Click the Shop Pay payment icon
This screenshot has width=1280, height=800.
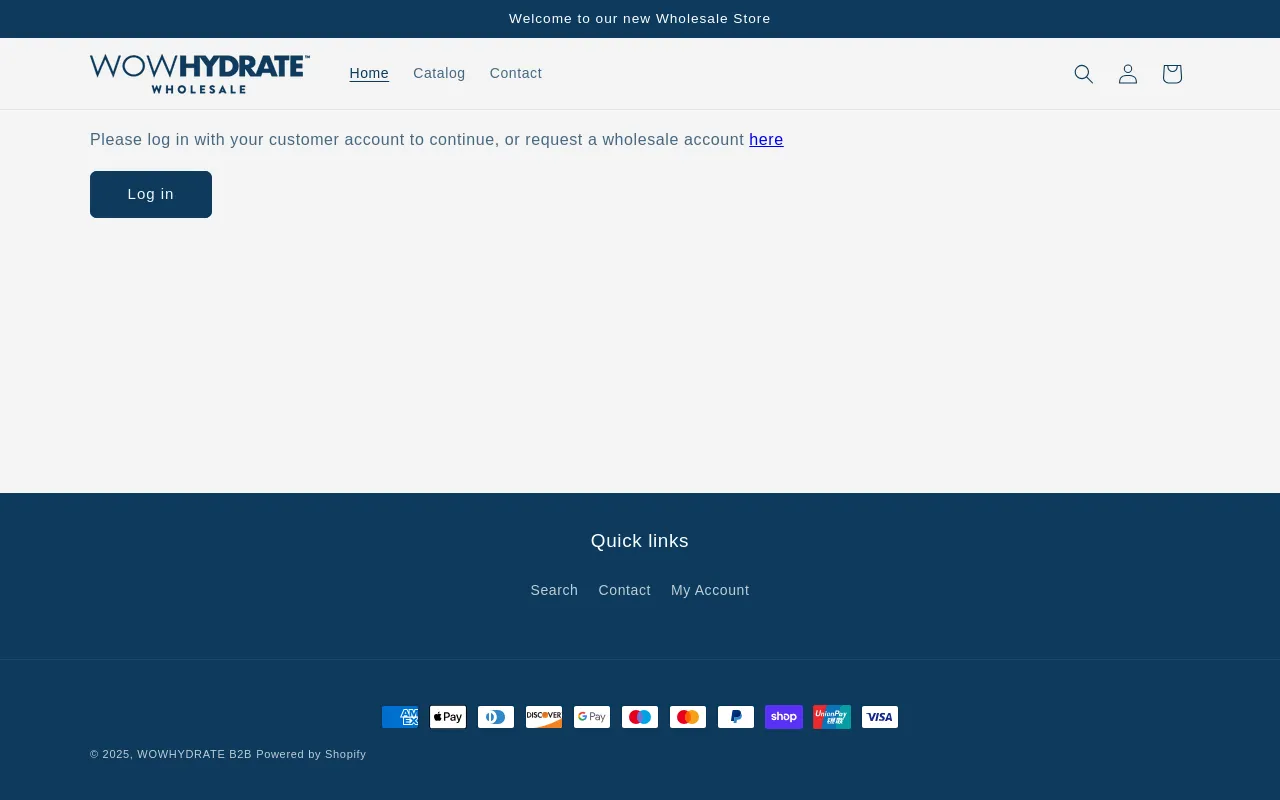click(x=784, y=717)
